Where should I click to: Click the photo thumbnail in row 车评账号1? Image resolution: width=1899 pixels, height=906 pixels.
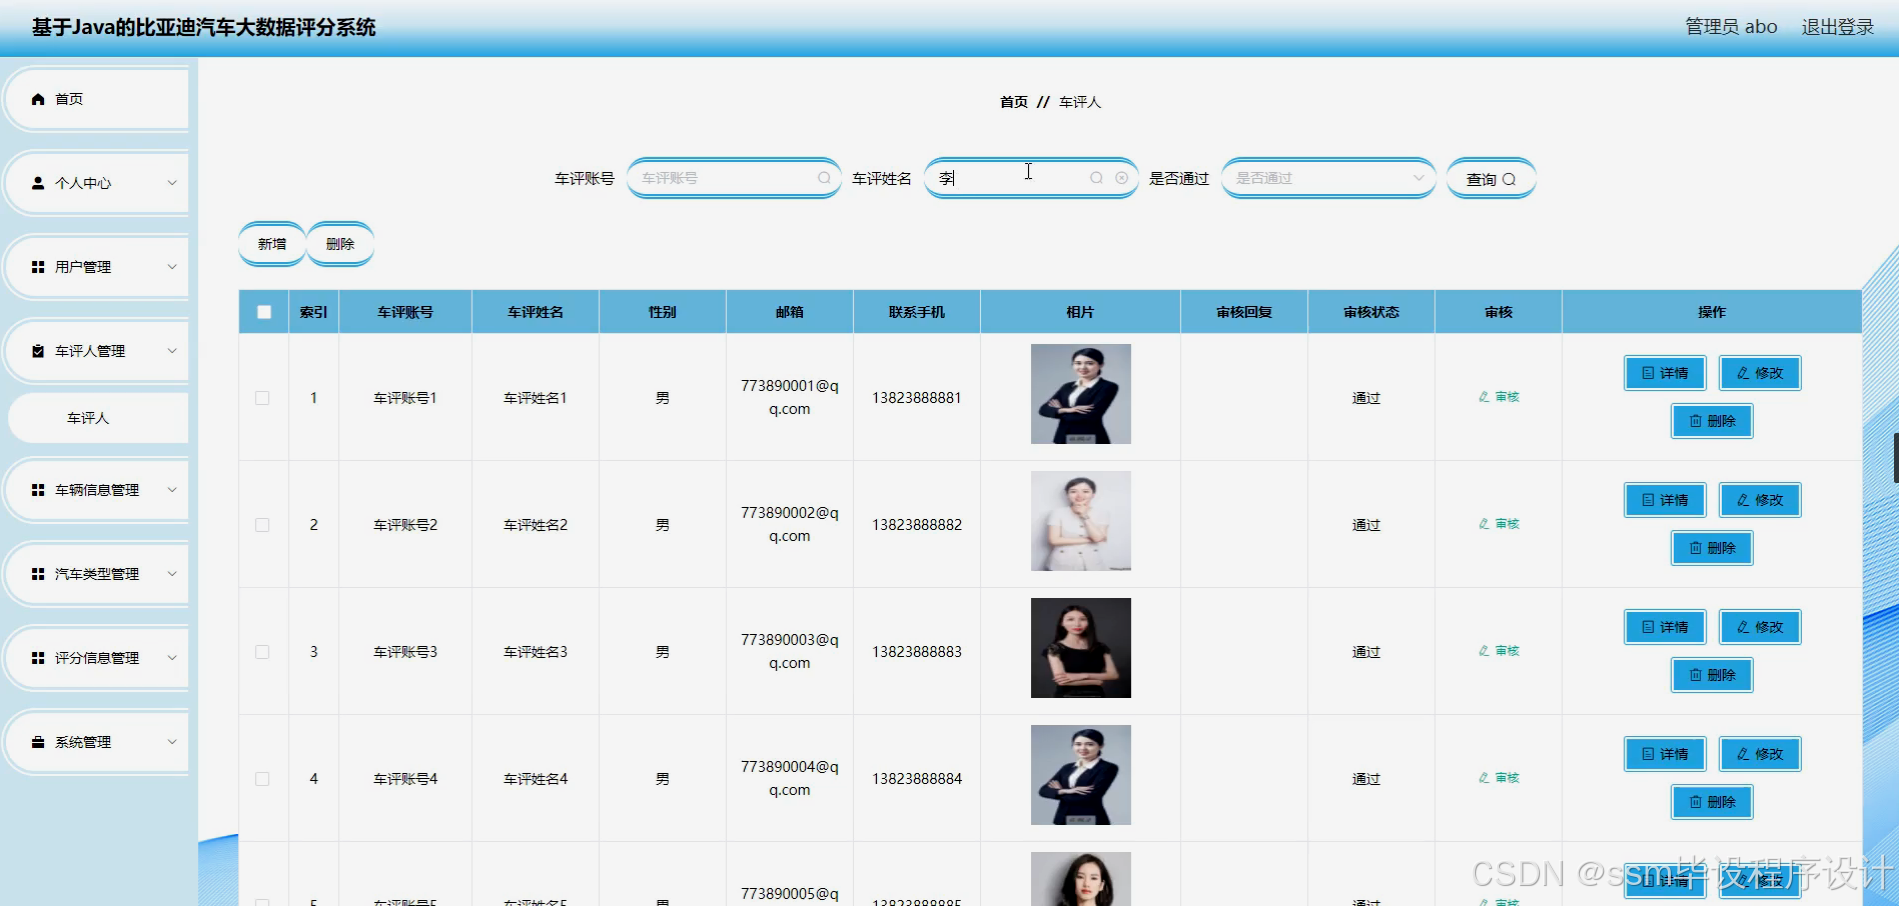pyautogui.click(x=1081, y=394)
